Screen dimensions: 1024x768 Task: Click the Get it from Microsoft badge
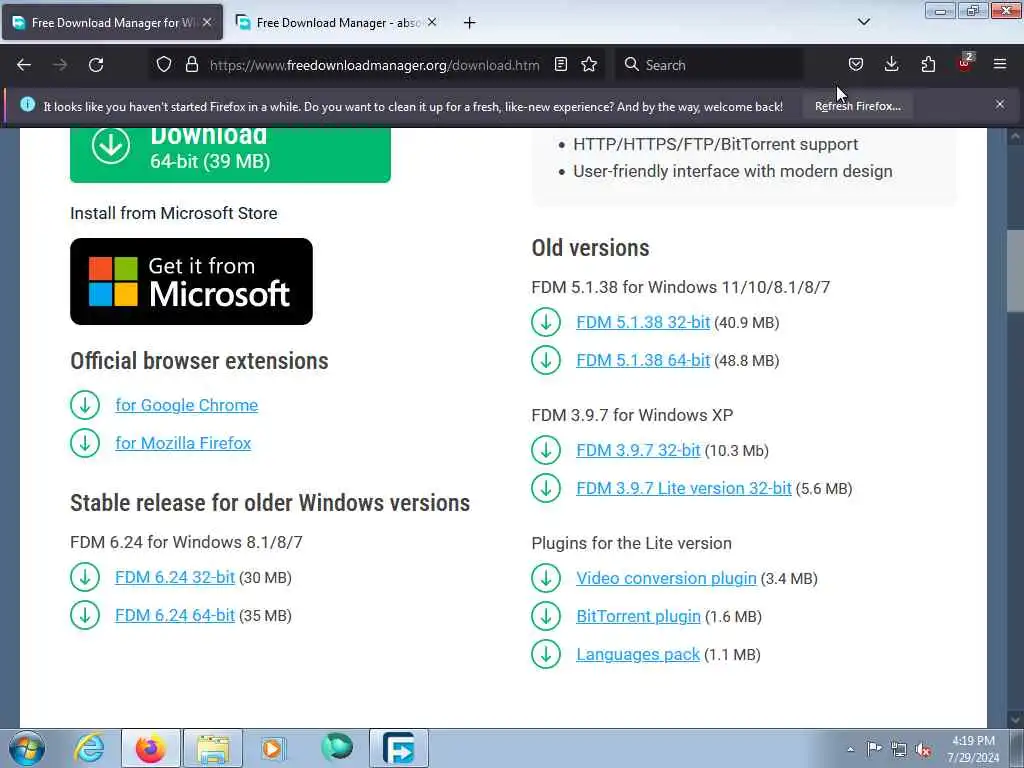(x=191, y=281)
